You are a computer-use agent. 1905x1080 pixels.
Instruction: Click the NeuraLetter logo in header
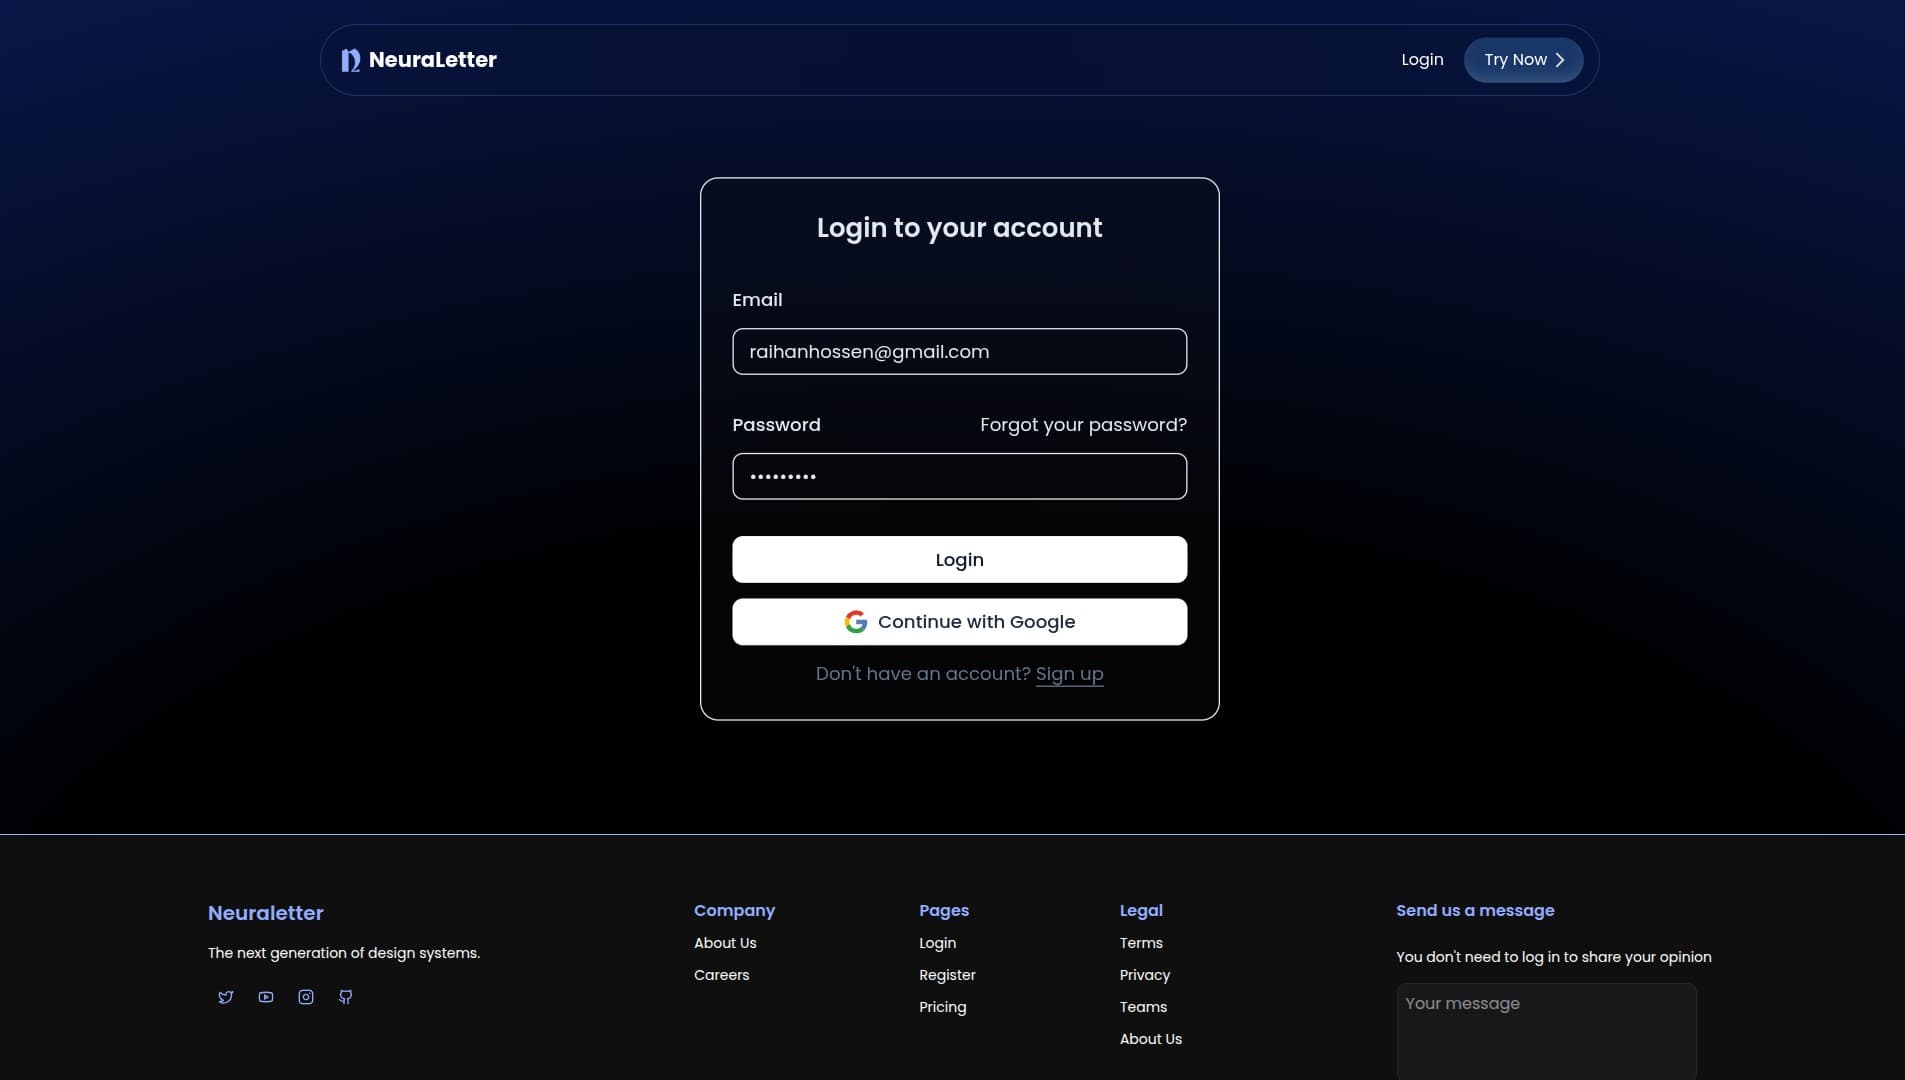coord(419,60)
